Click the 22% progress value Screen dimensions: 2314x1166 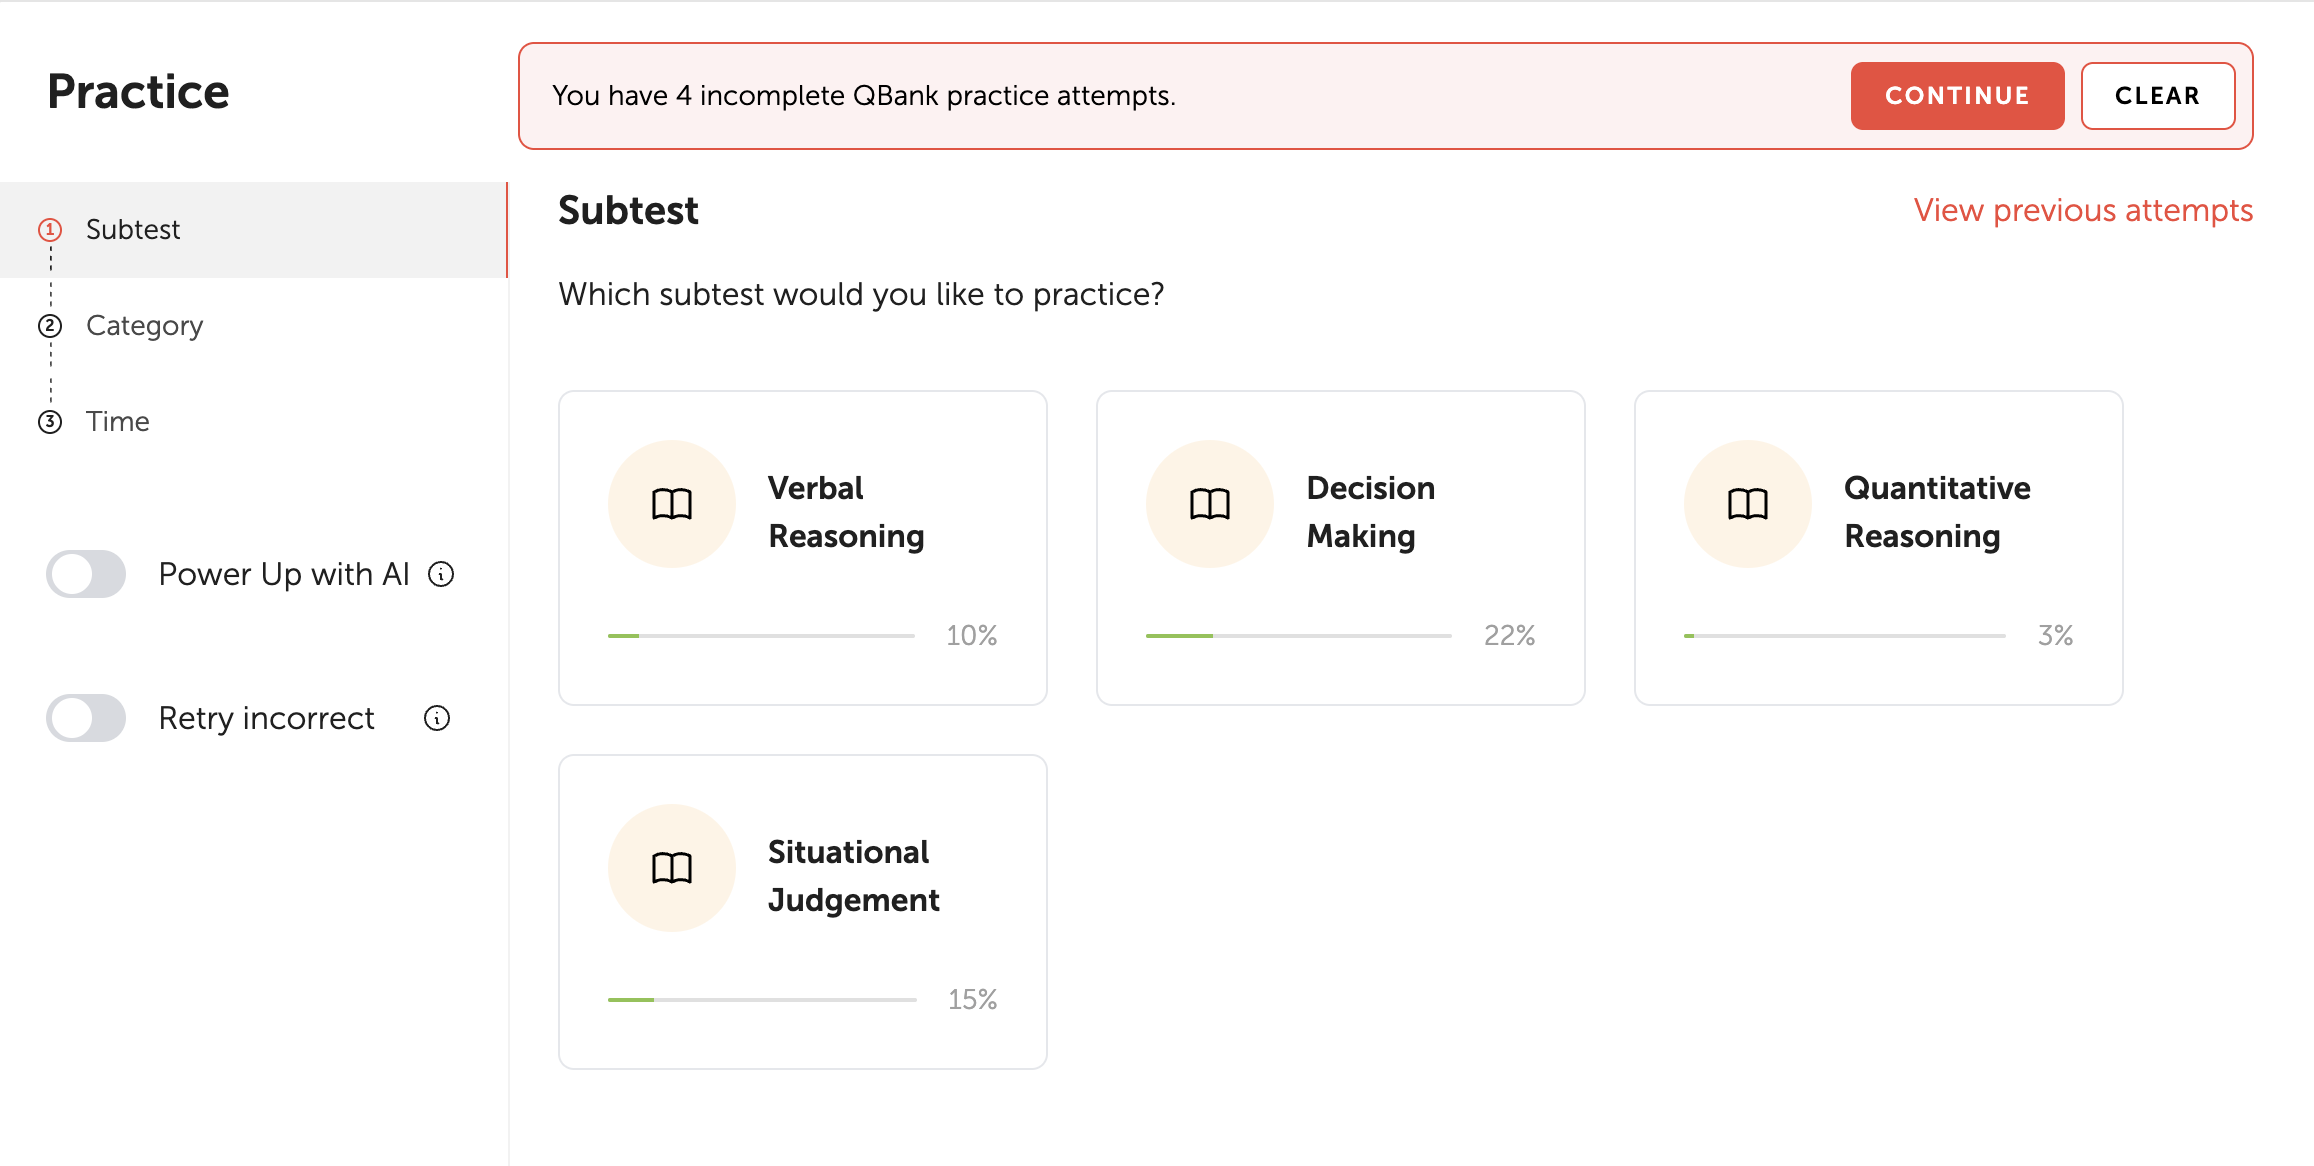tap(1510, 636)
